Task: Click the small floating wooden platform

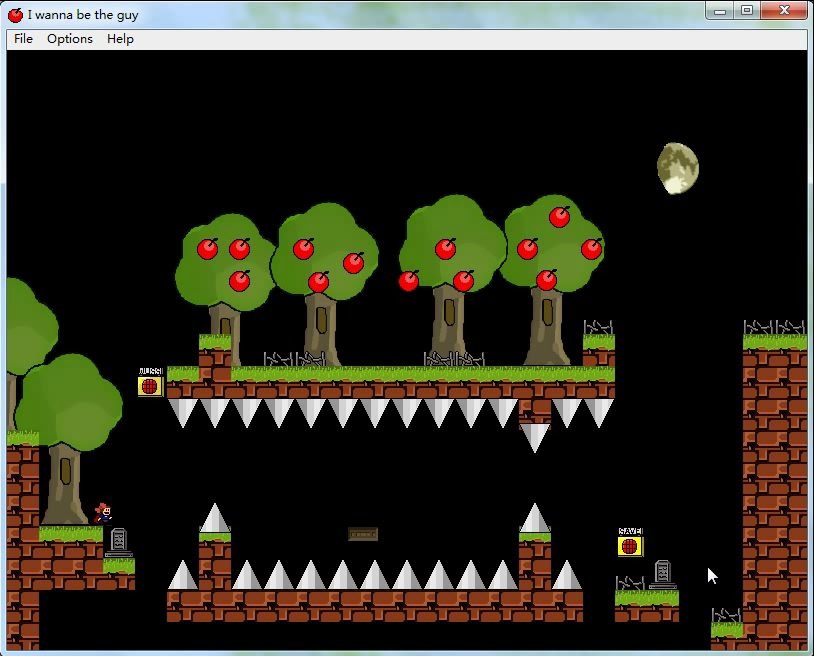Action: pos(363,534)
